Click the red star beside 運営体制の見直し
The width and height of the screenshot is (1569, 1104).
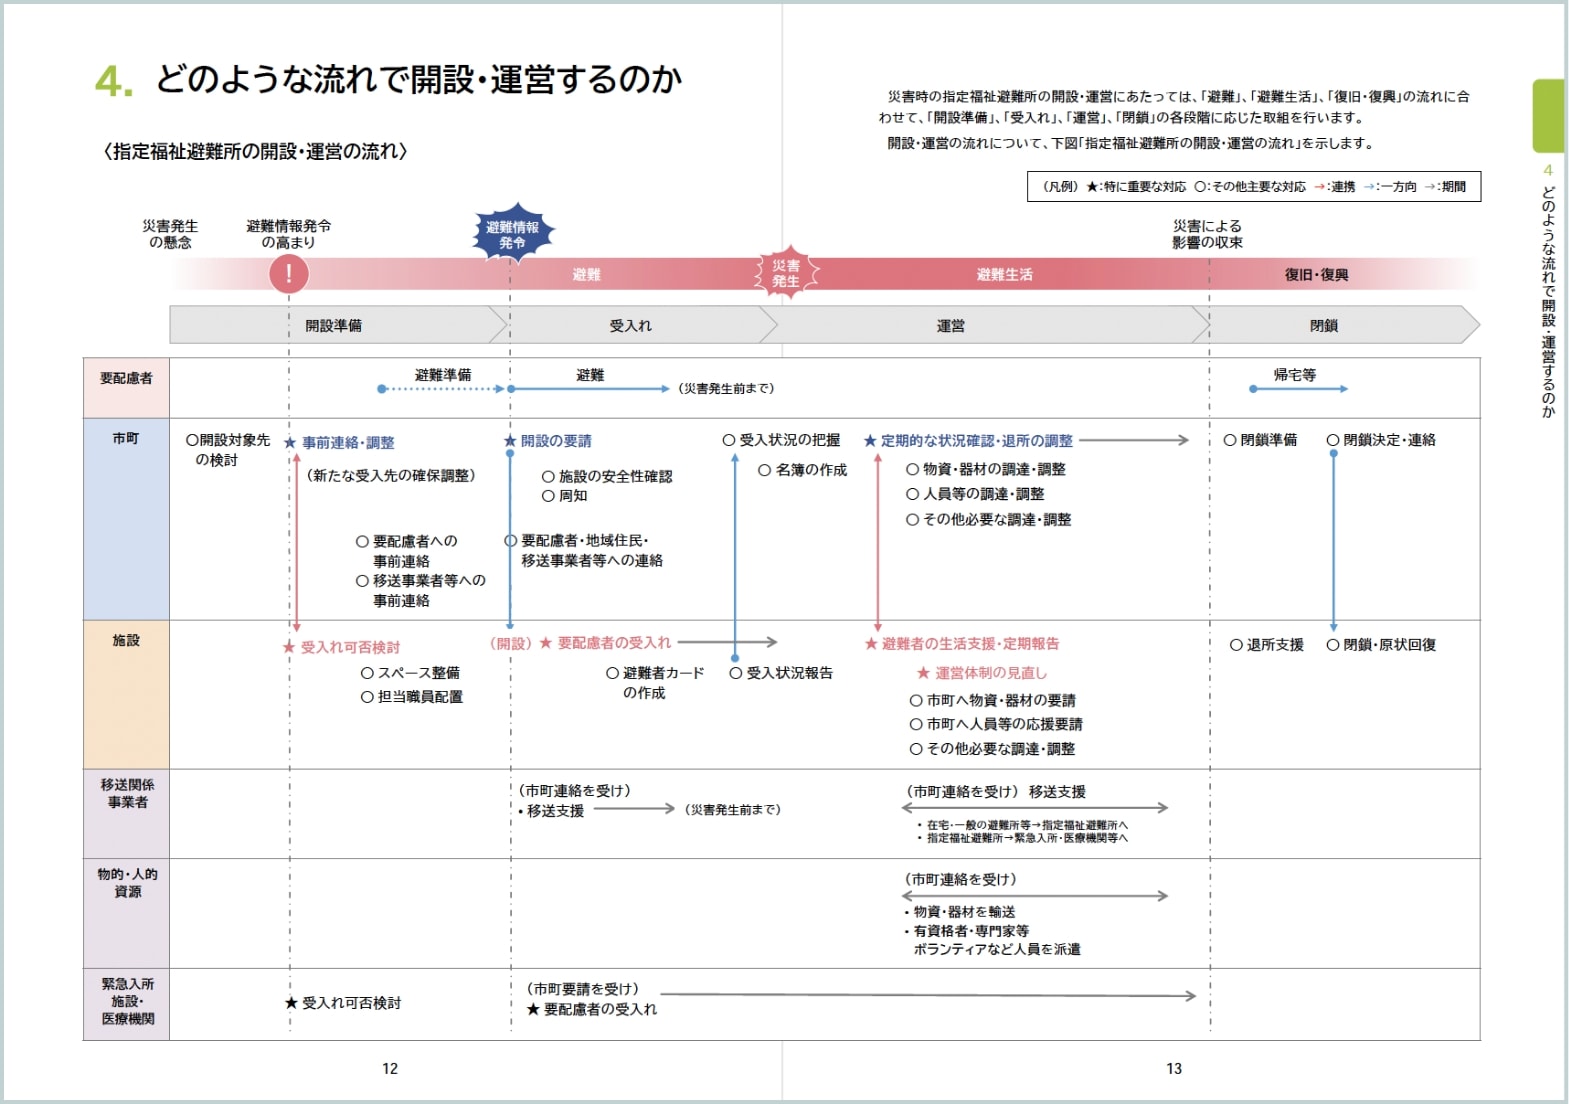923,673
